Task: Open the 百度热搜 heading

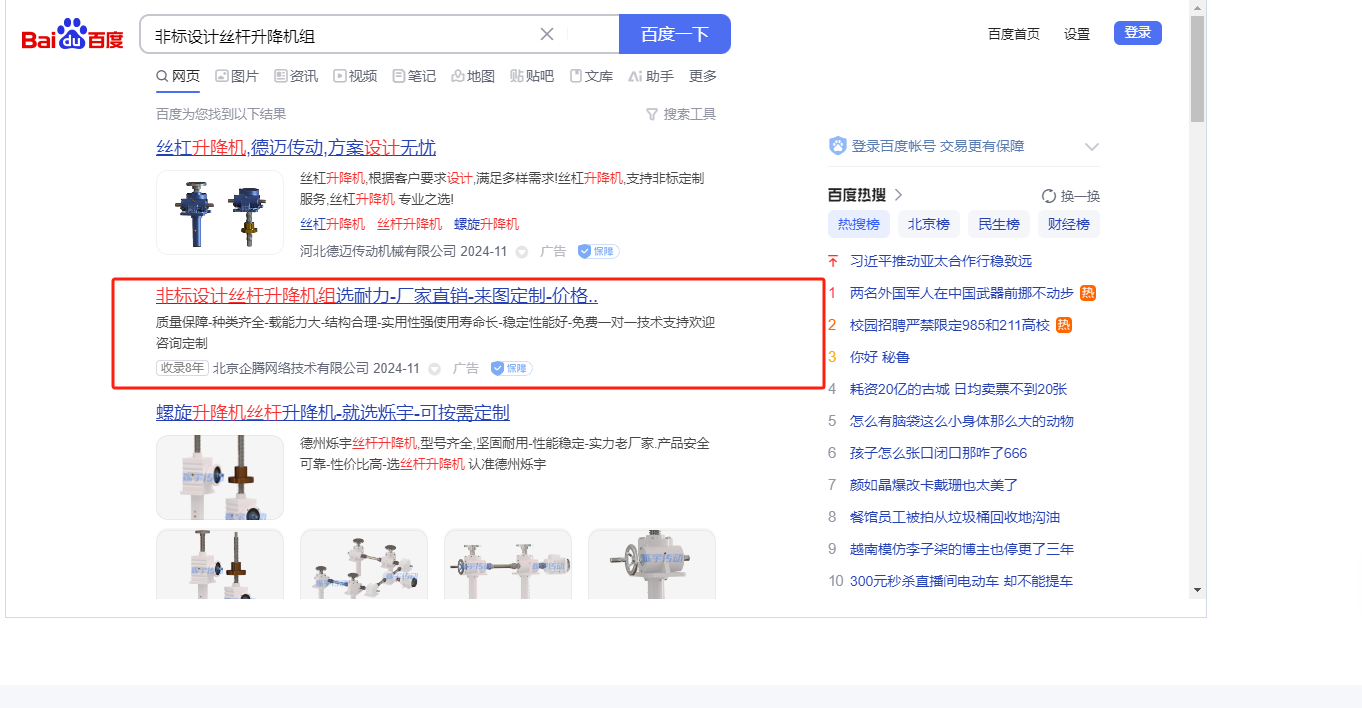Action: [857, 195]
